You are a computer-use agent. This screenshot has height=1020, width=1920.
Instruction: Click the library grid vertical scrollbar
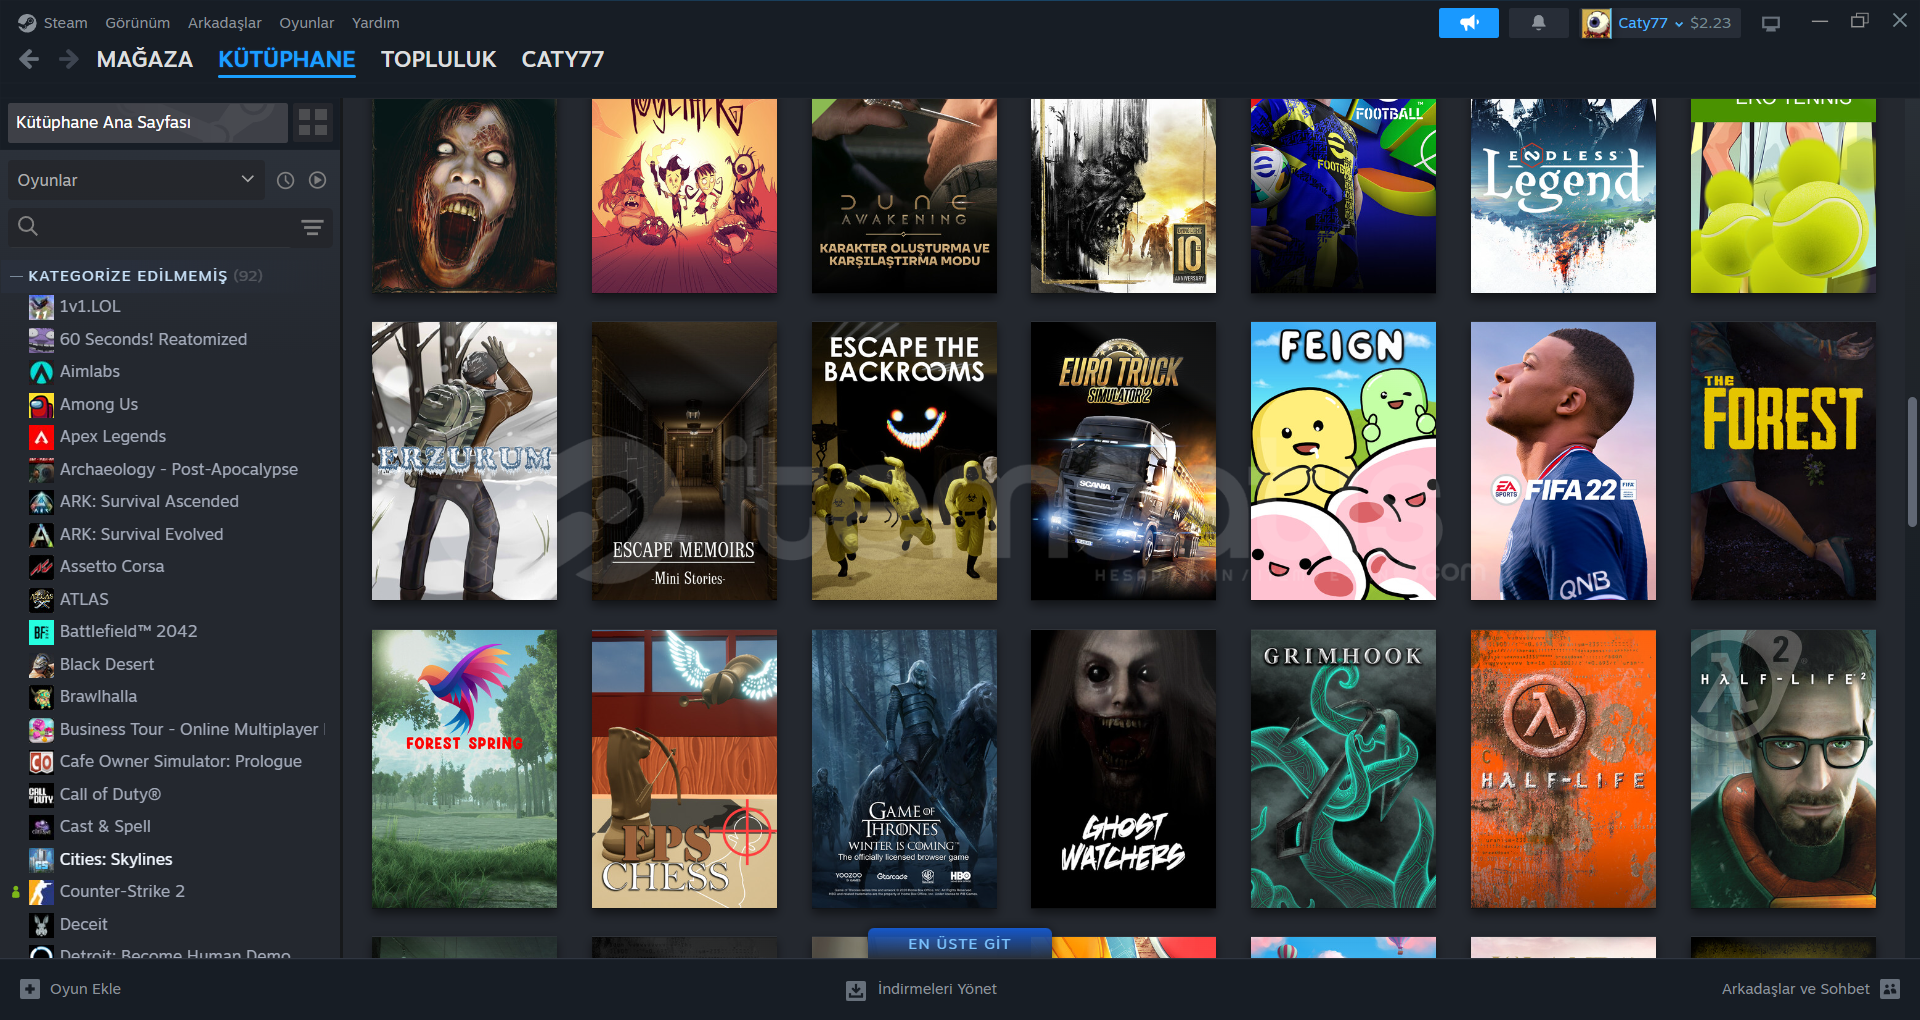(x=1912, y=461)
